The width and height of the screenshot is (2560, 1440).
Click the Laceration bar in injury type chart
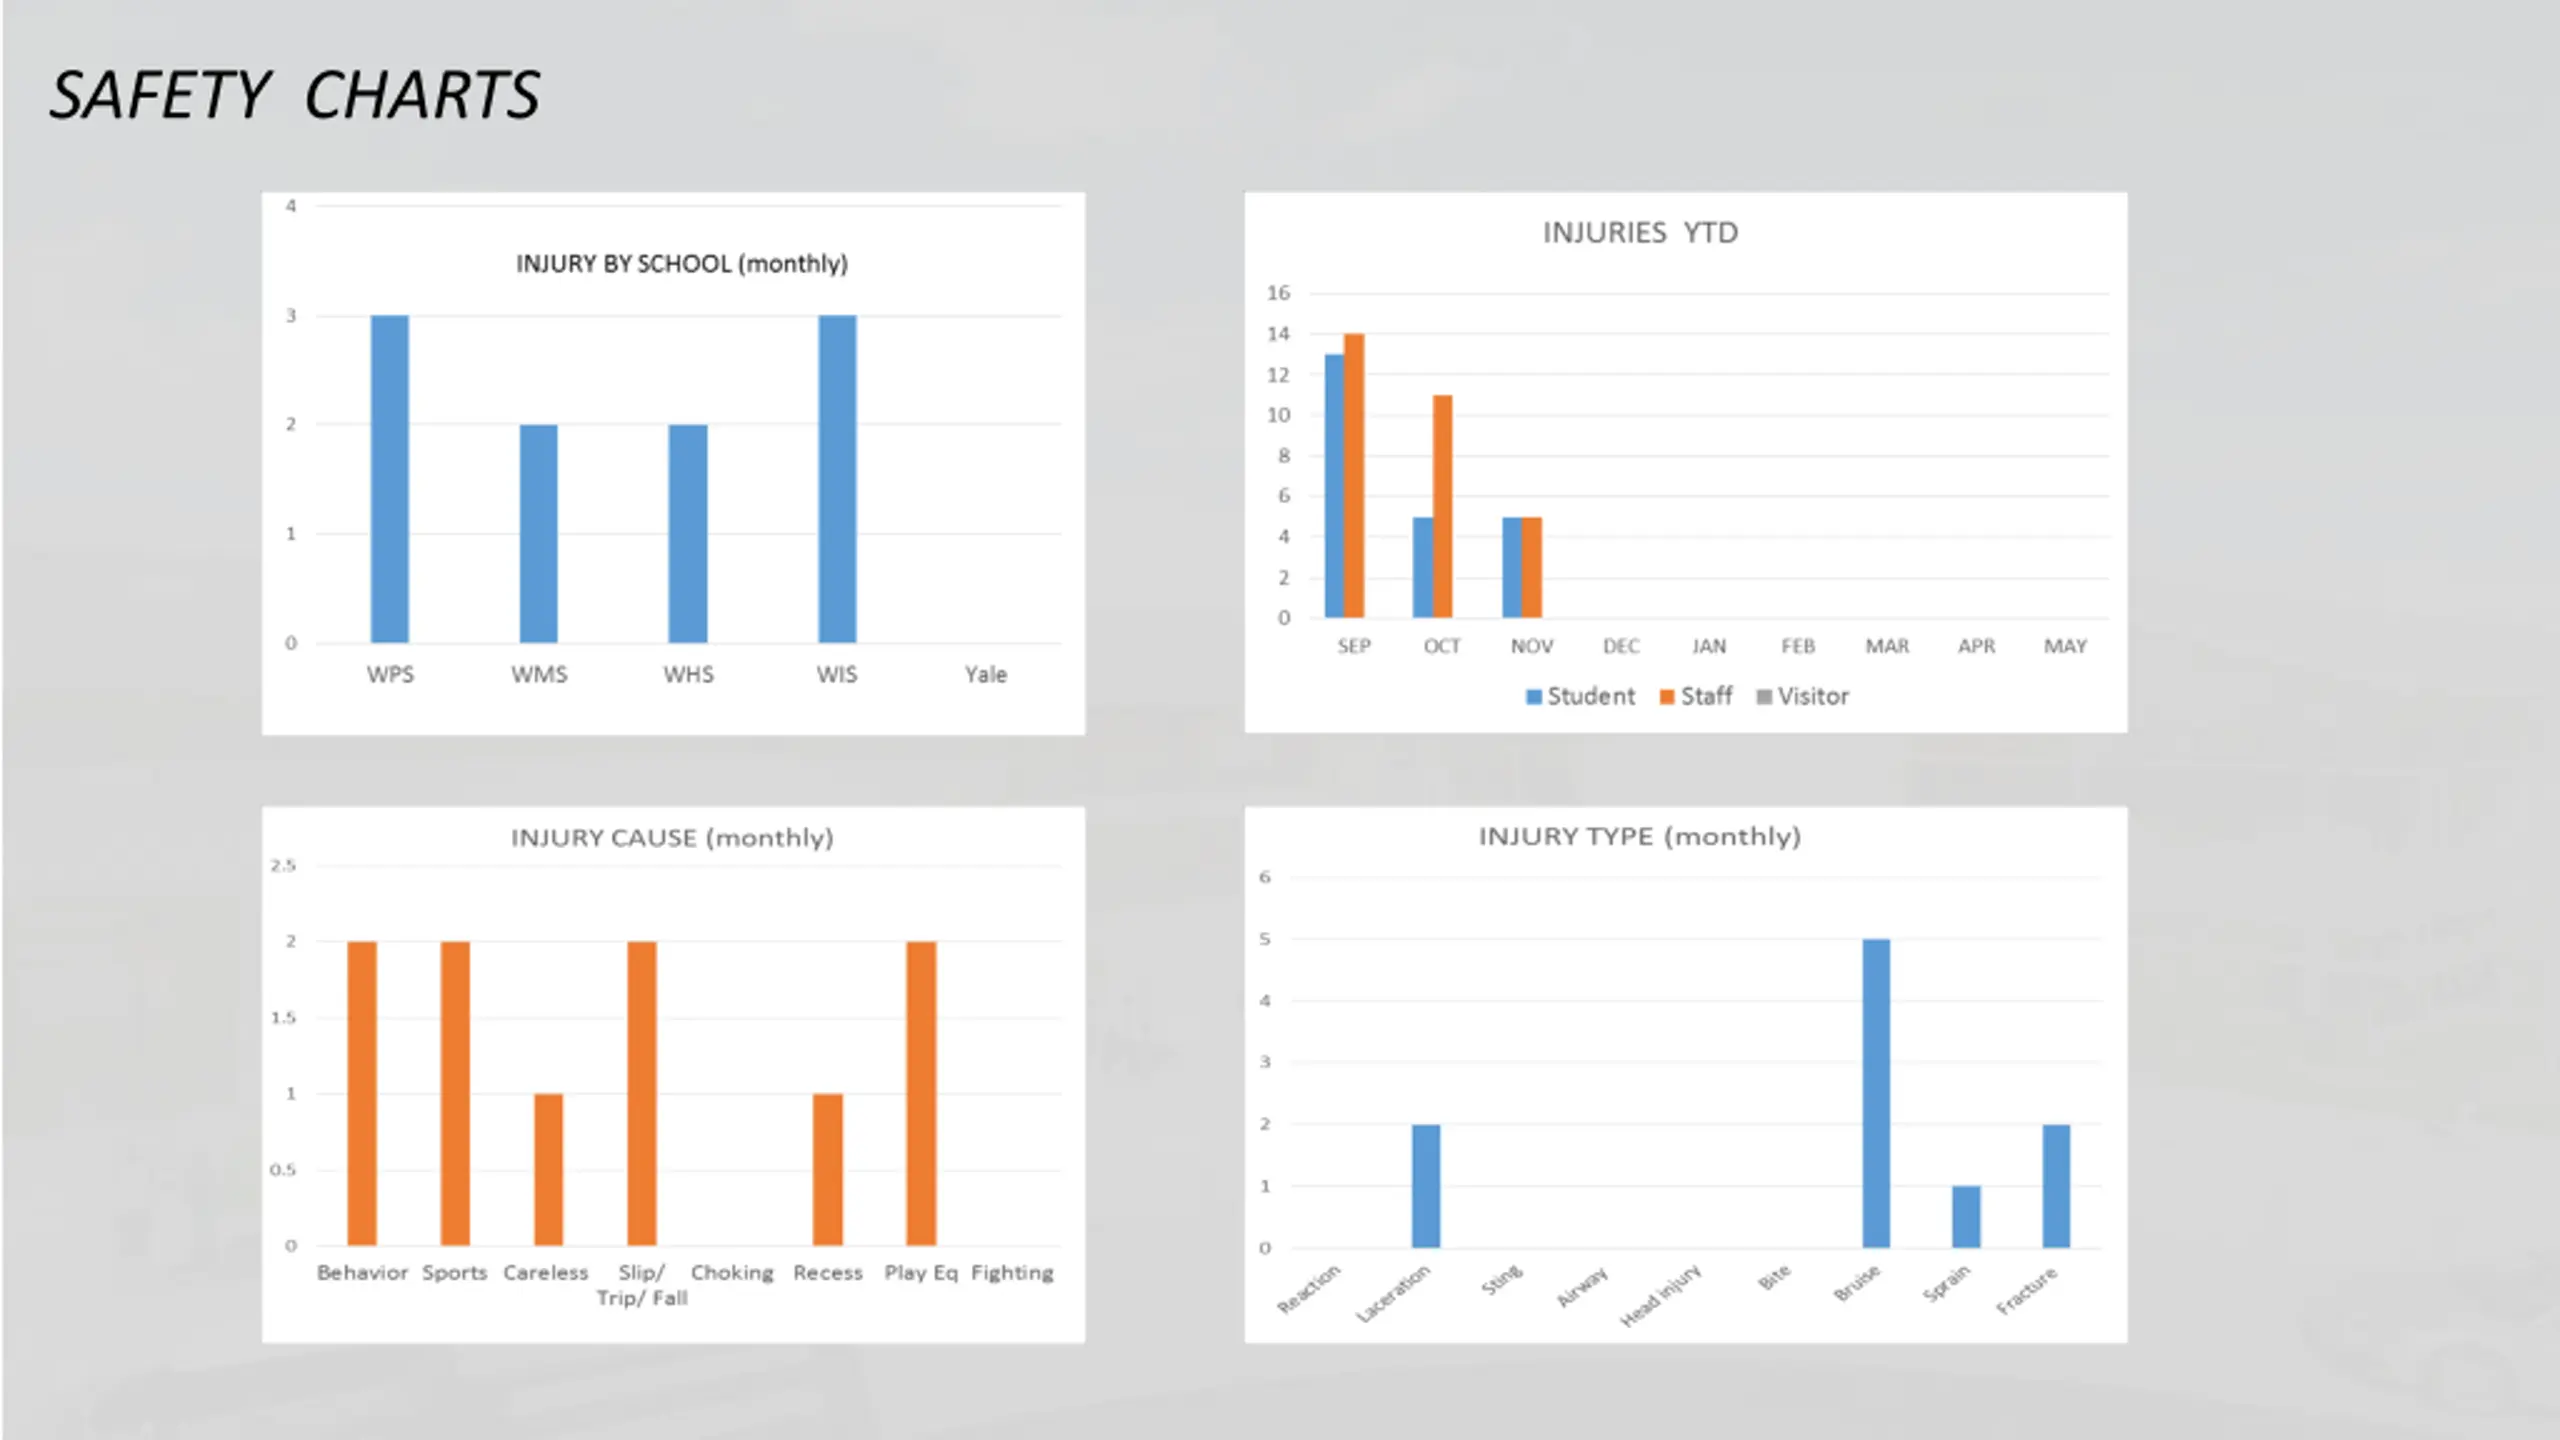pyautogui.click(x=1426, y=1186)
